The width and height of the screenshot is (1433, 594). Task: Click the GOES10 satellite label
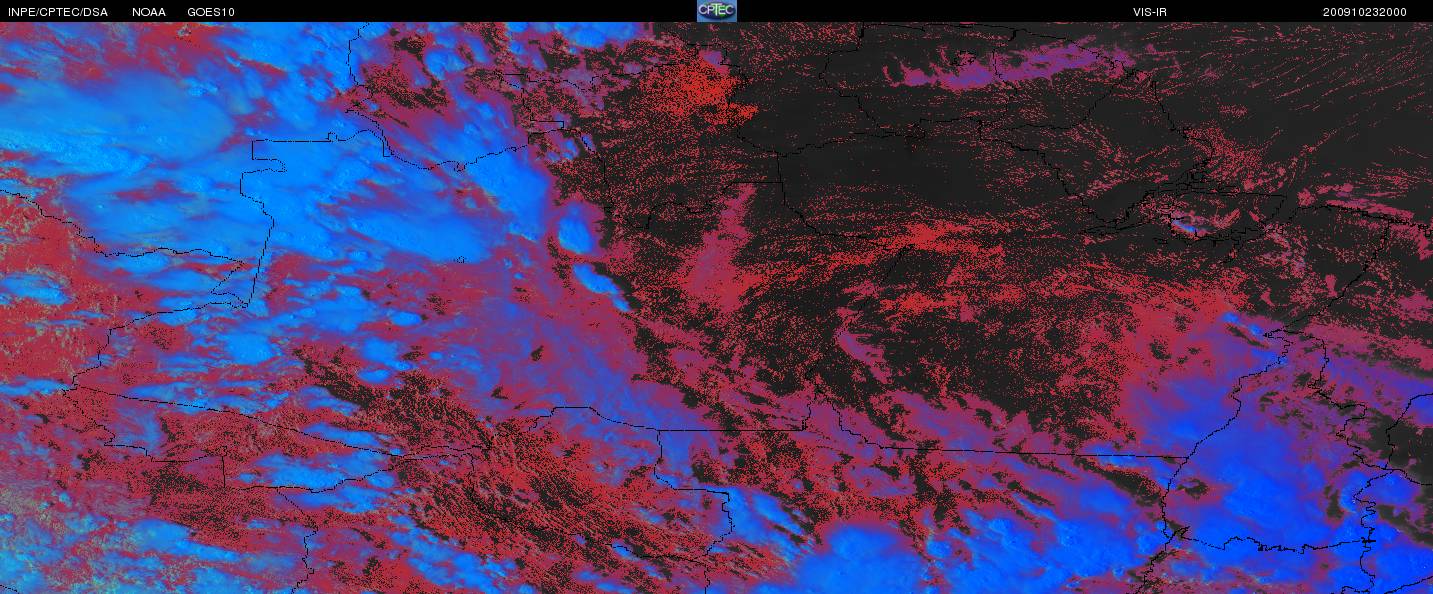click(211, 12)
